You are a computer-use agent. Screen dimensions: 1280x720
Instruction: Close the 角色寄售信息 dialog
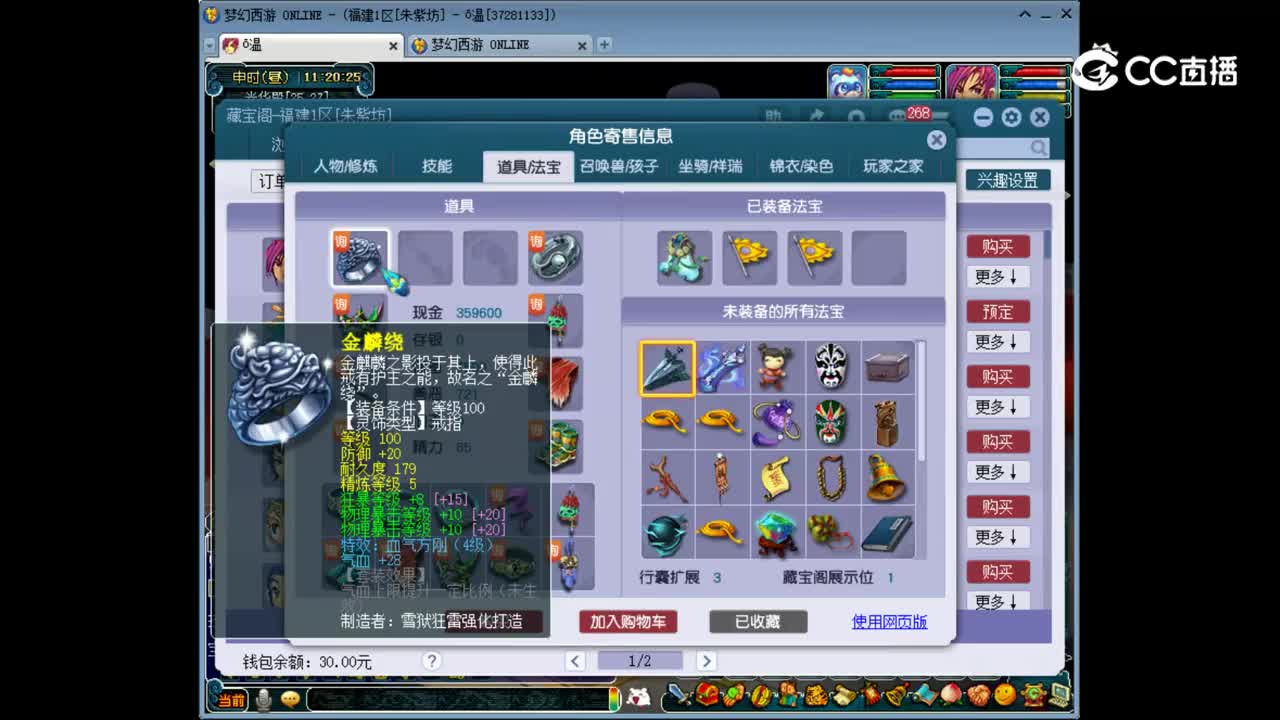pos(936,140)
